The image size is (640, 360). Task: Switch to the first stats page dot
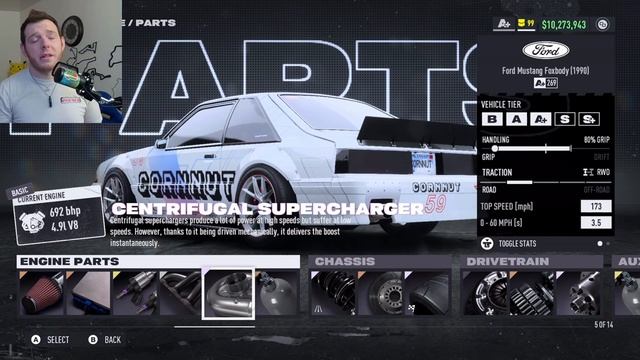pos(600,244)
